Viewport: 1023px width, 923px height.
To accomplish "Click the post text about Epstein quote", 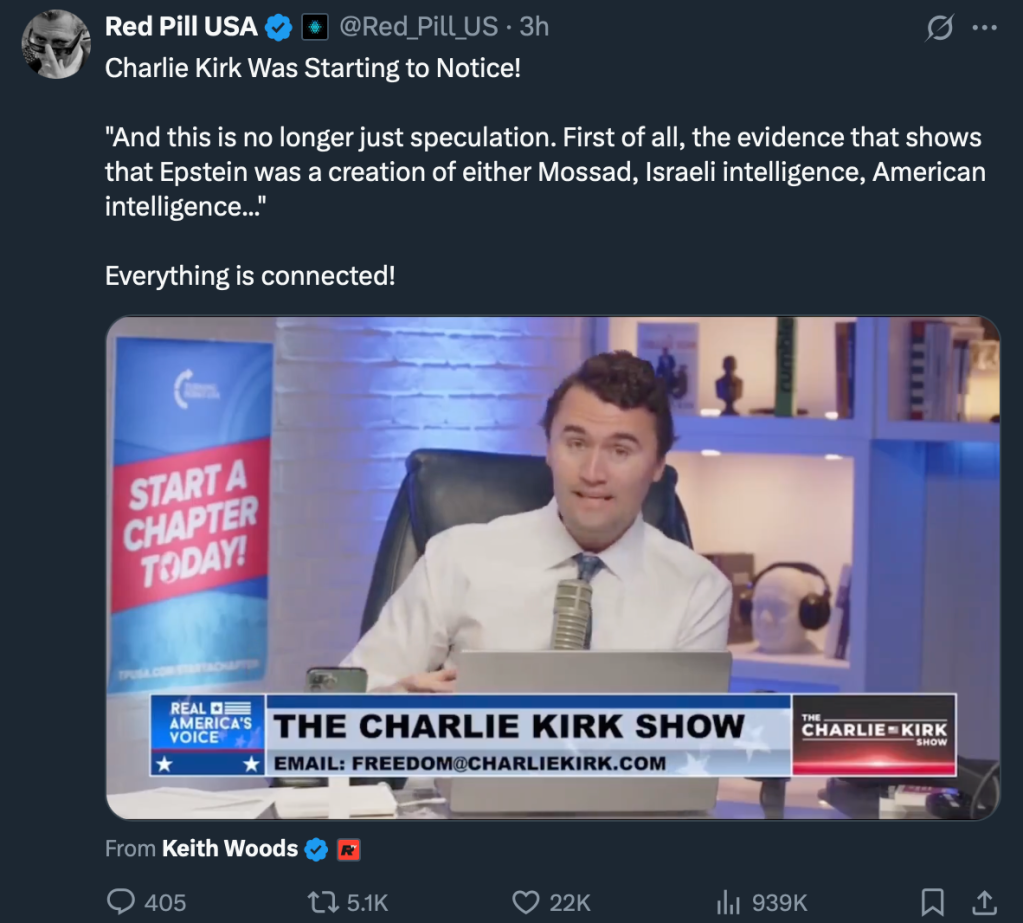I will coord(545,172).
